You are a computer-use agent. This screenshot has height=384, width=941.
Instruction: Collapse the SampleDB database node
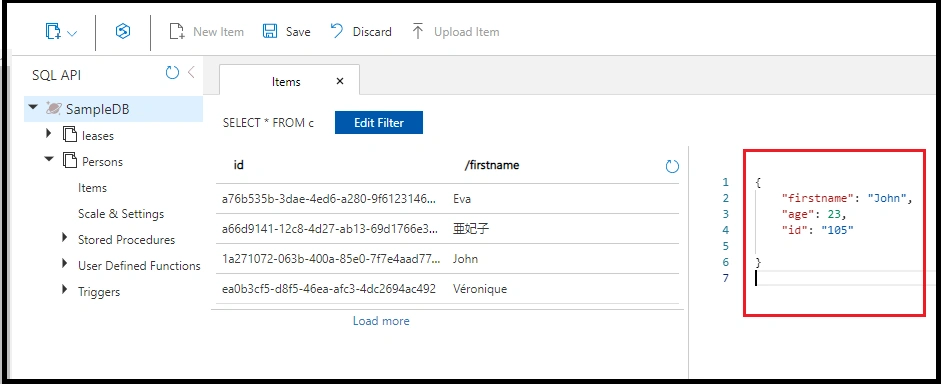(33, 108)
